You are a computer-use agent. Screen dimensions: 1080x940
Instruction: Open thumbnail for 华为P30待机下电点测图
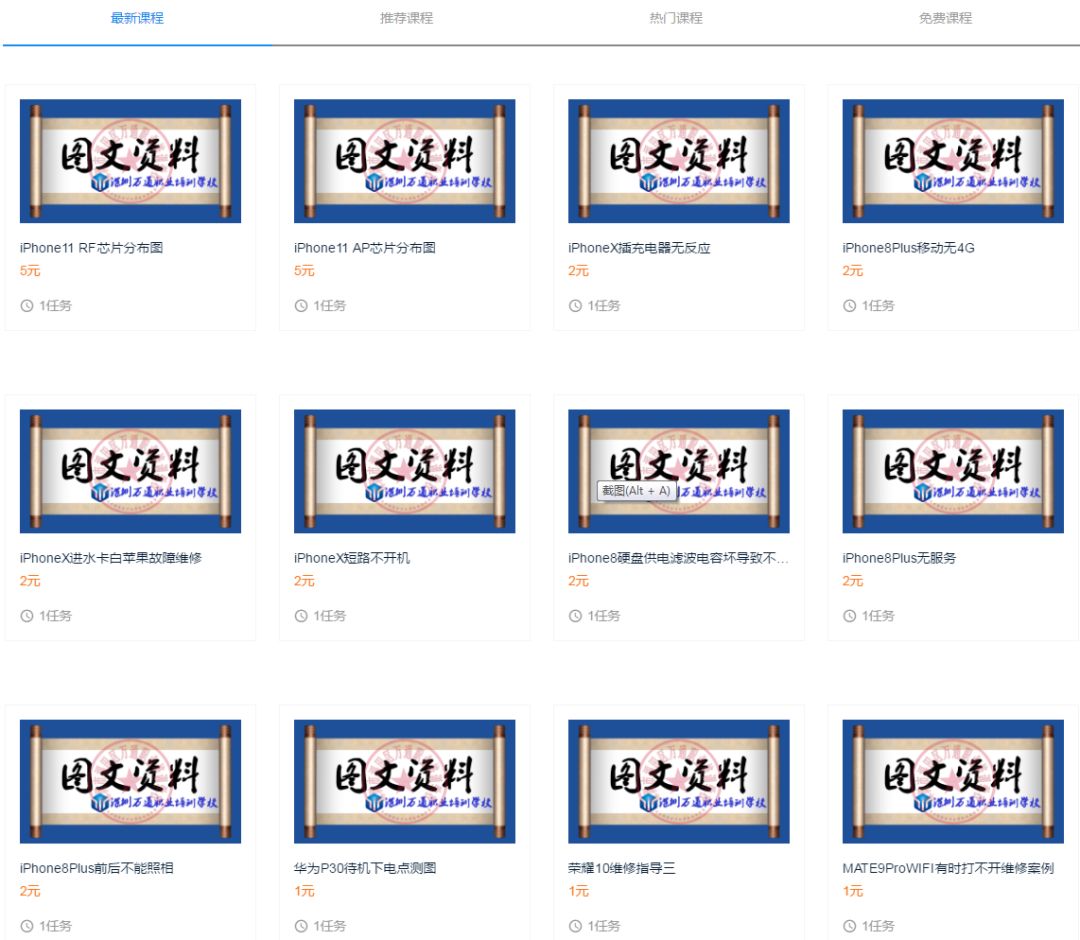(404, 782)
